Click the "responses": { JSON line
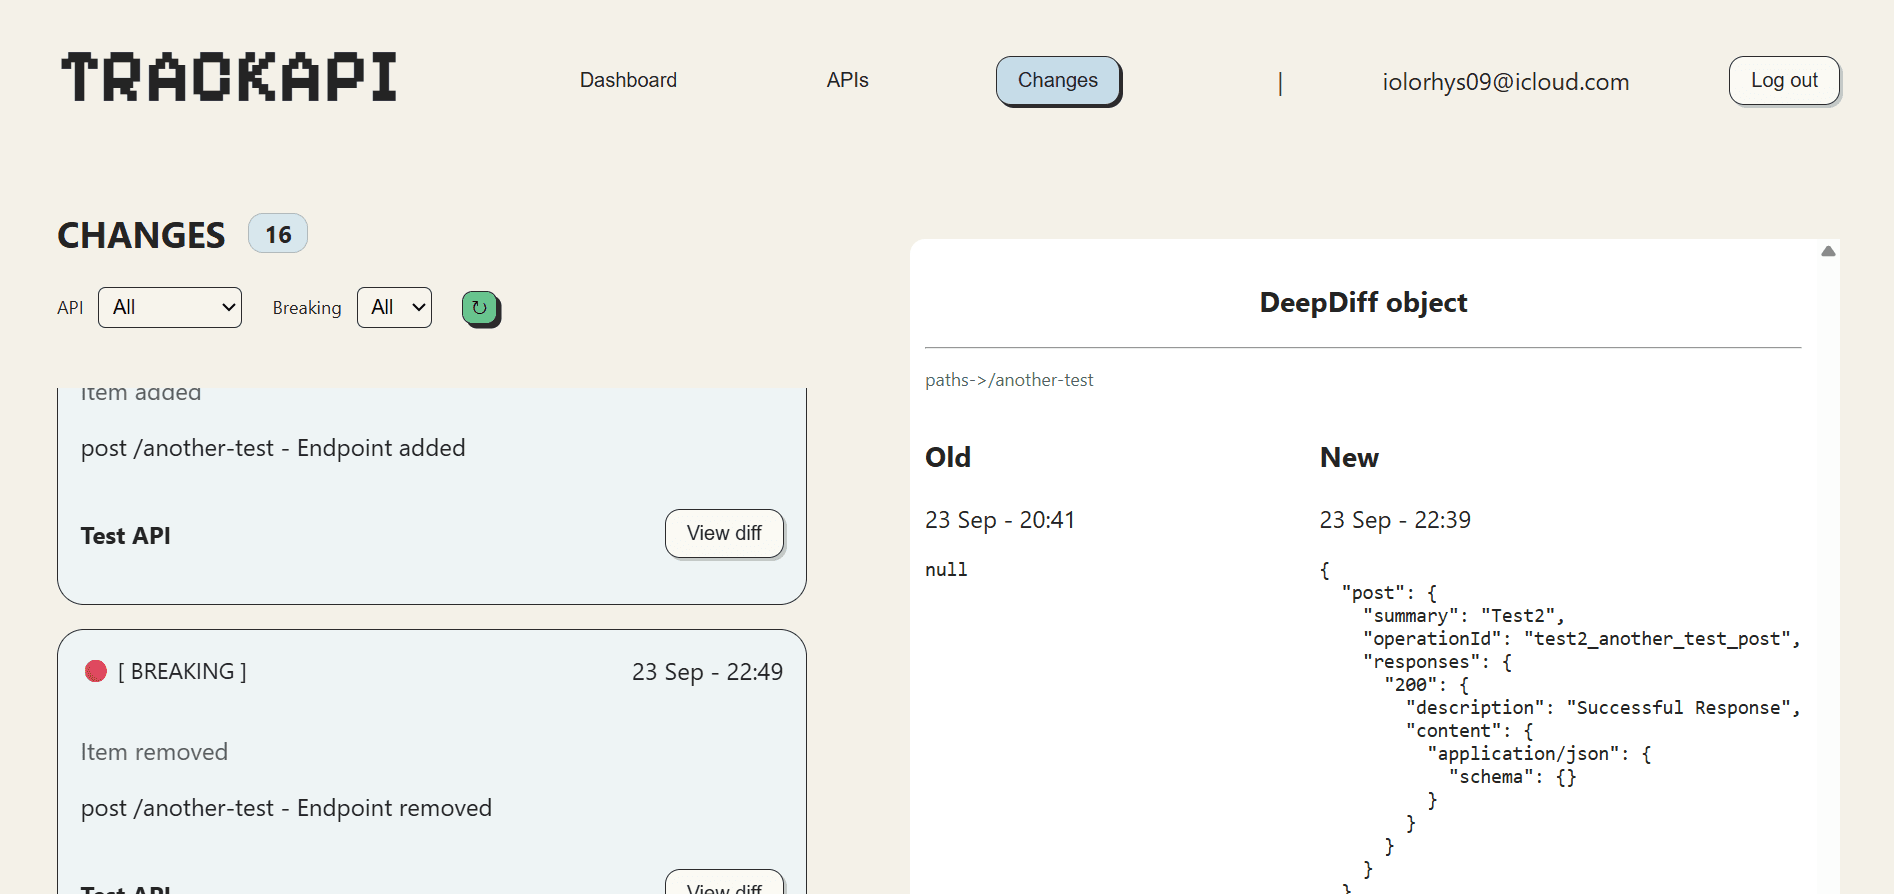Image resolution: width=1894 pixels, height=894 pixels. (x=1438, y=662)
